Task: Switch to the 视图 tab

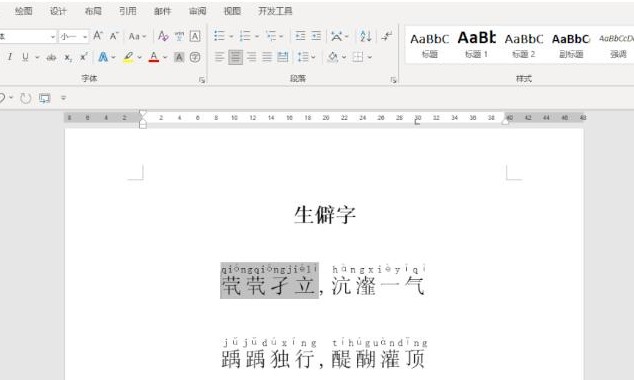Action: (232, 11)
